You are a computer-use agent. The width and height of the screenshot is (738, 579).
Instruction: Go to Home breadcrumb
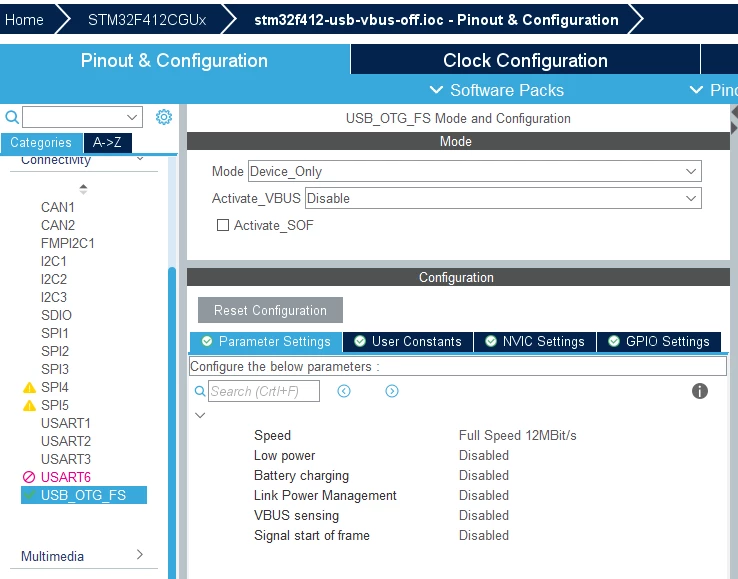24,20
